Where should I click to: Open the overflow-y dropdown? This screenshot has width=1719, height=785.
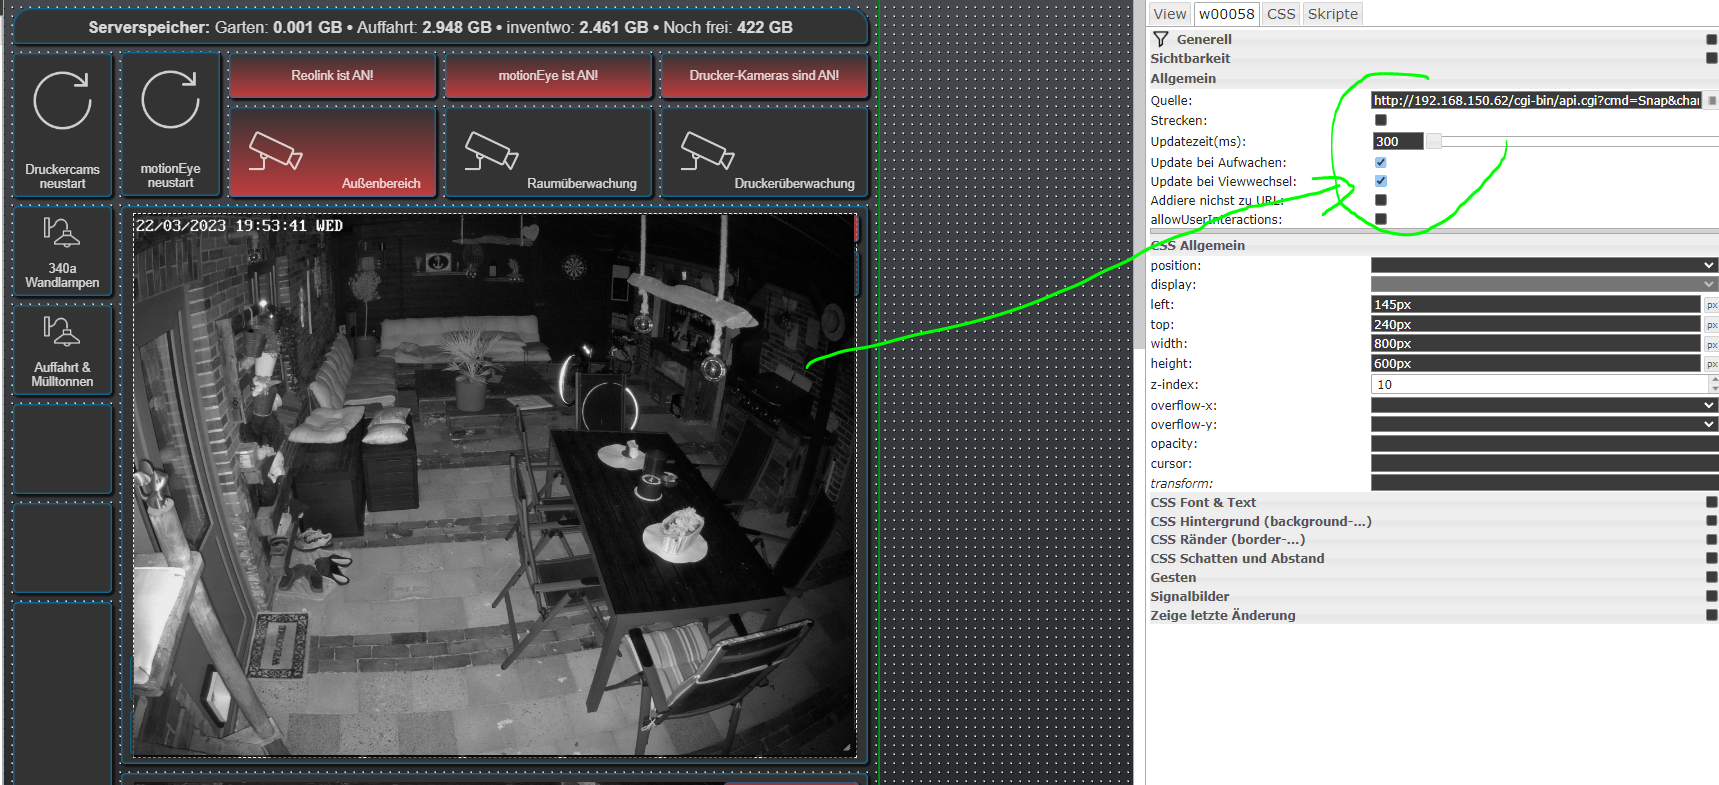tap(1544, 424)
